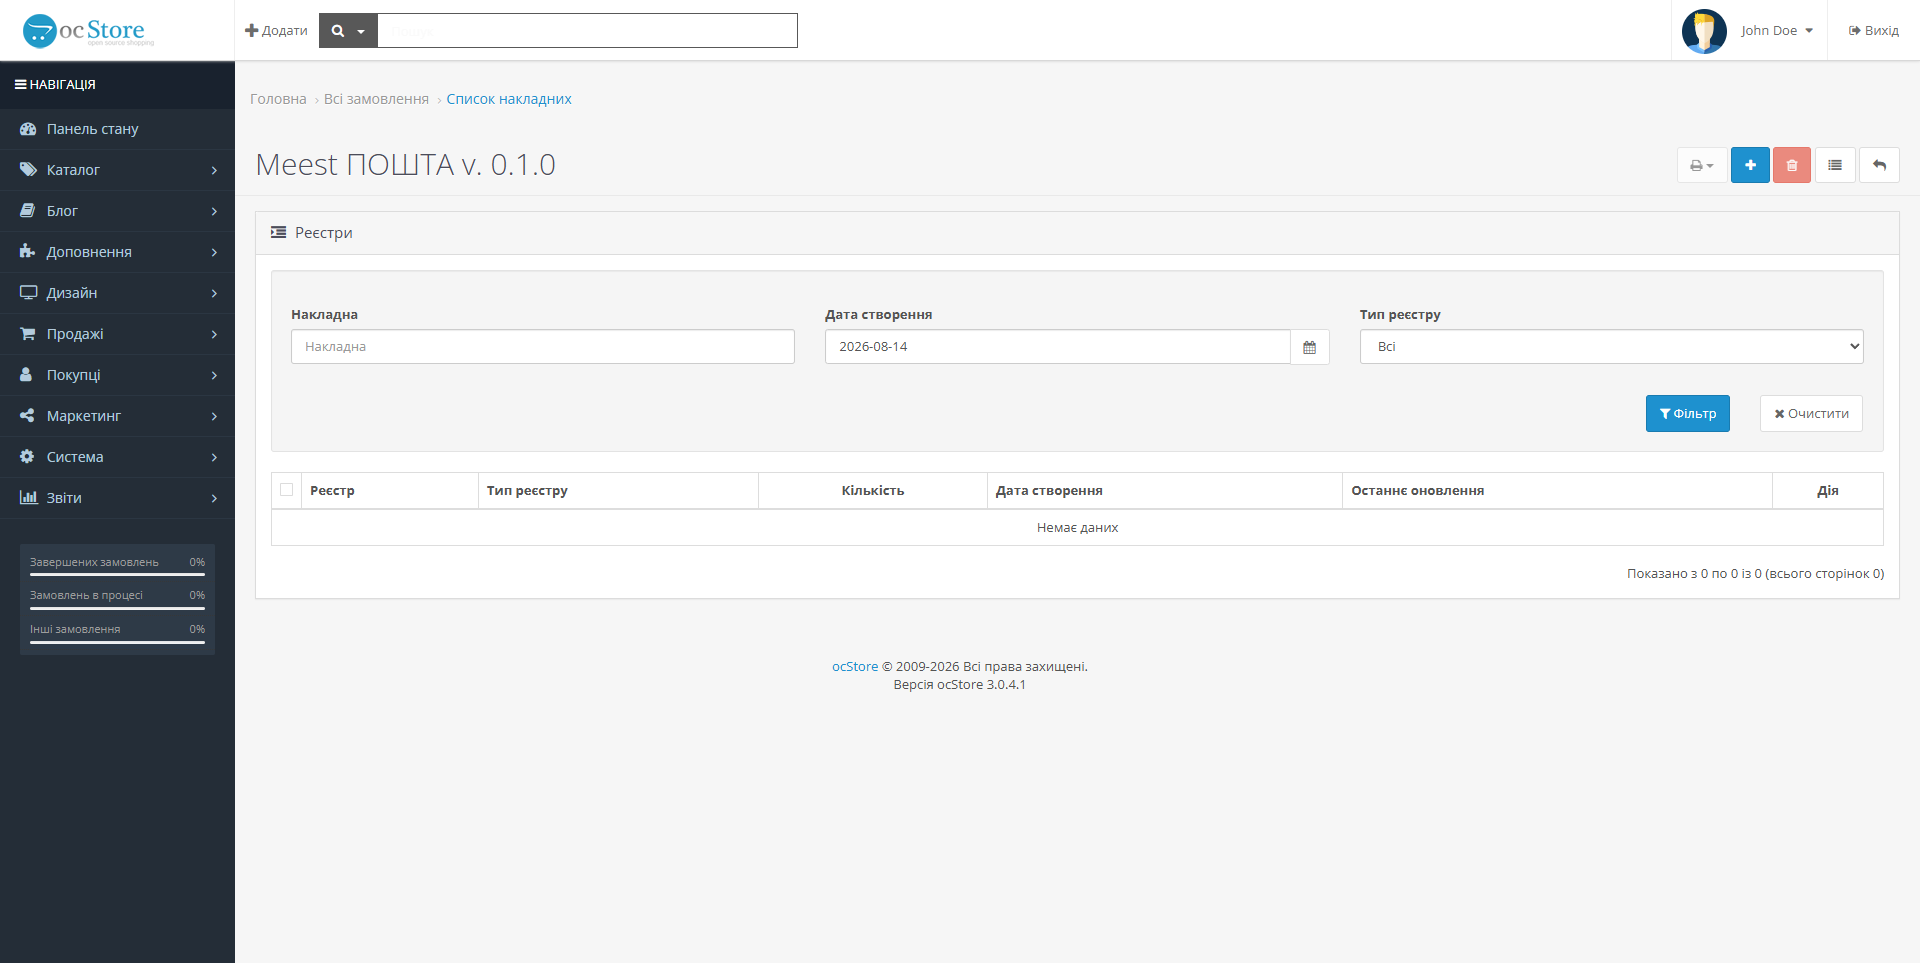Expand the Дизайн menu chevron
Screen dimensions: 1920x963
(x=214, y=294)
